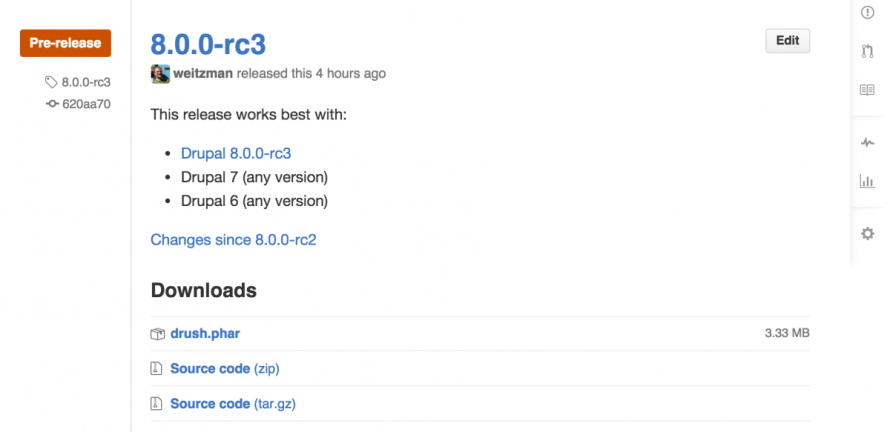Download Source code zip archive

click(210, 369)
